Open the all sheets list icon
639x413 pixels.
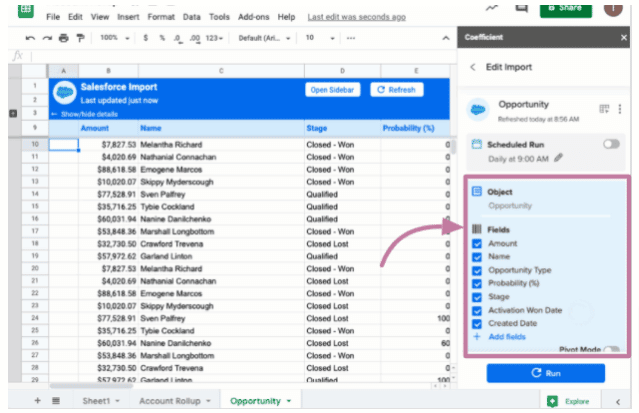56,401
